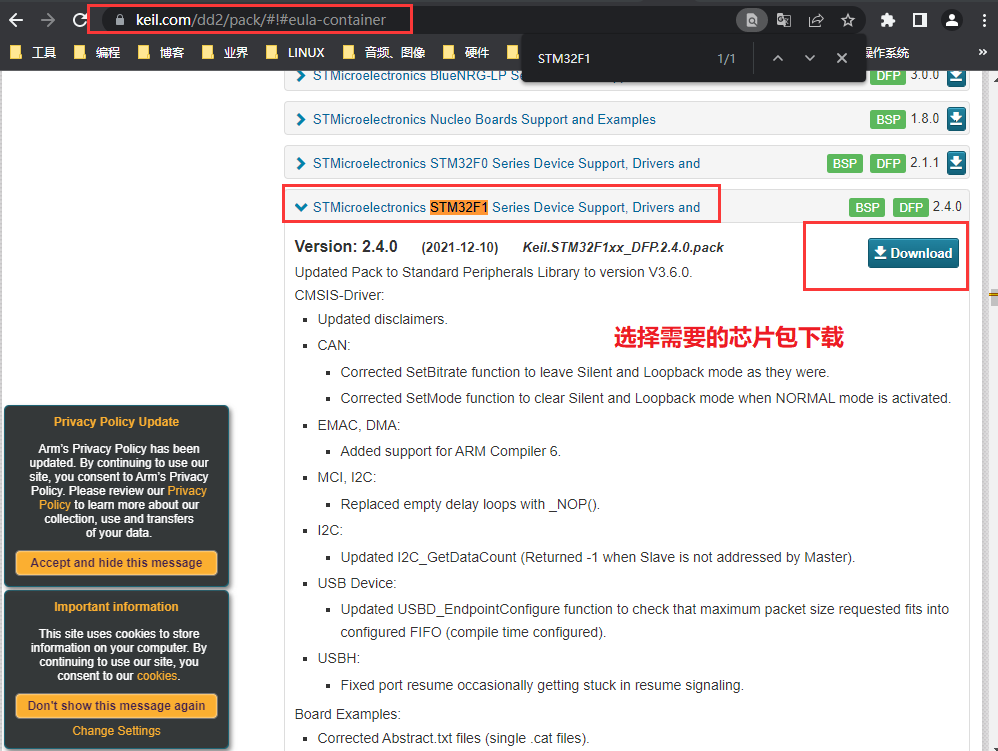Click the BSP badge on the Nucleo Boards row
This screenshot has height=751, width=998.
point(888,119)
